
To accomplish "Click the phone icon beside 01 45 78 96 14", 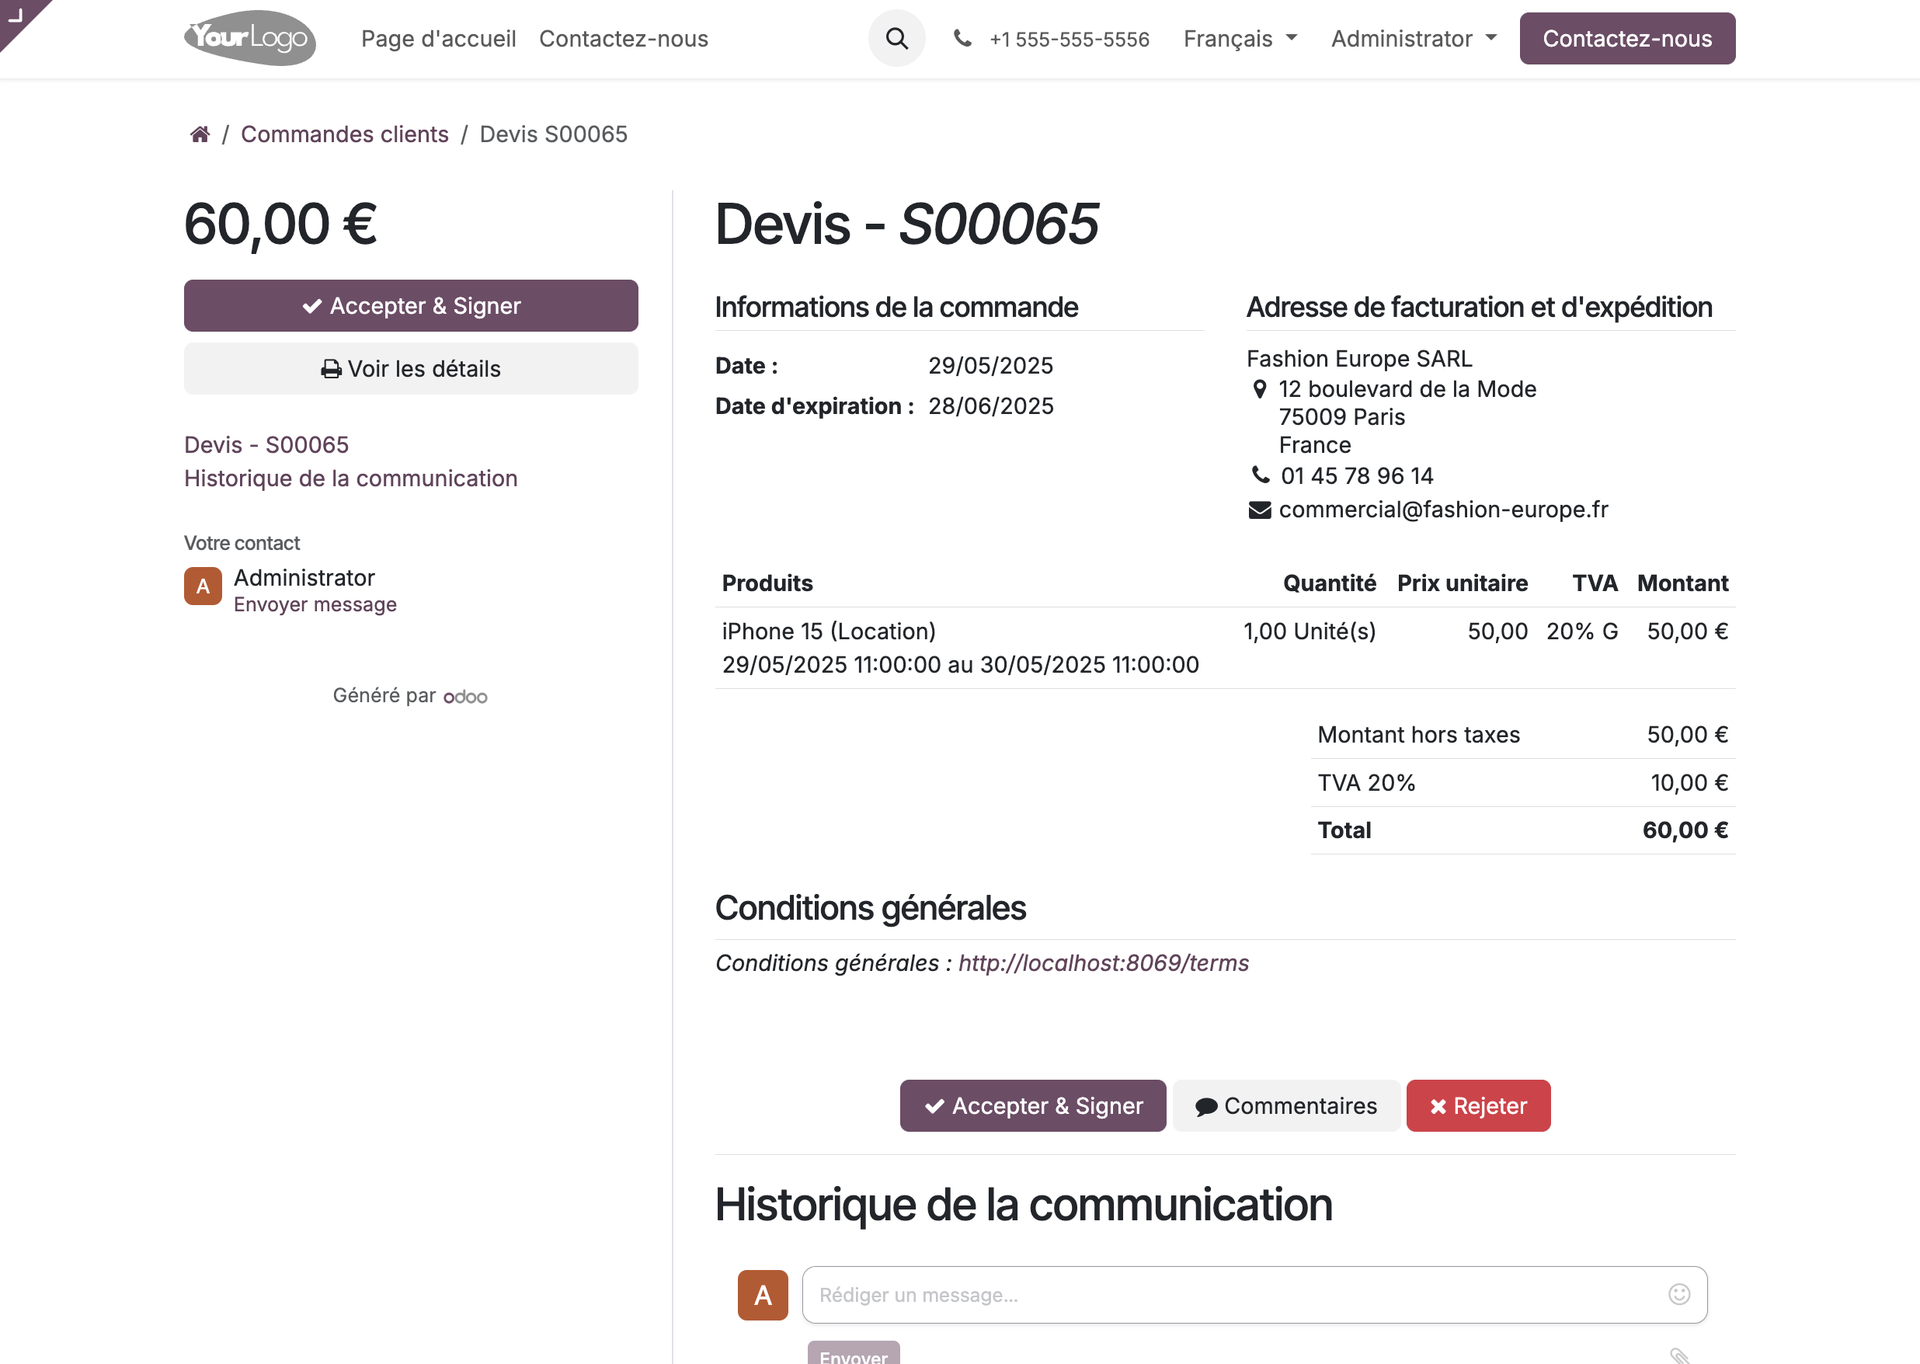I will [x=1261, y=475].
